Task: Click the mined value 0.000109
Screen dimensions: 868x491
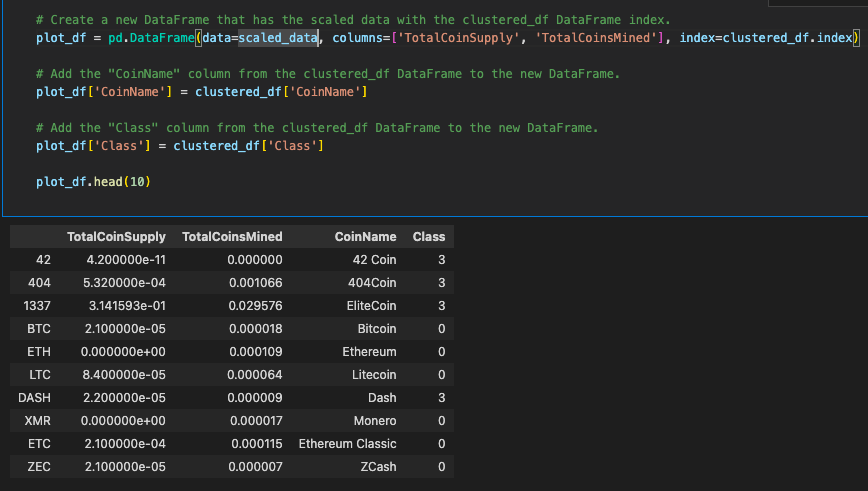Action: tap(256, 352)
